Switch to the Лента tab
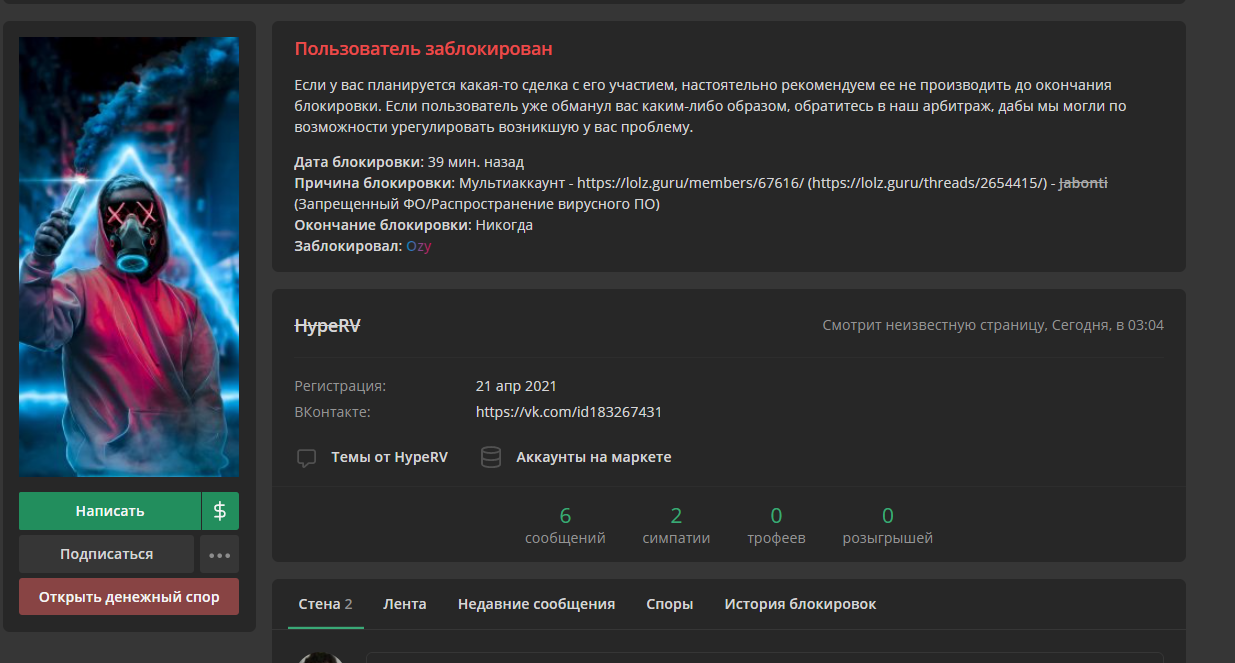 [404, 604]
